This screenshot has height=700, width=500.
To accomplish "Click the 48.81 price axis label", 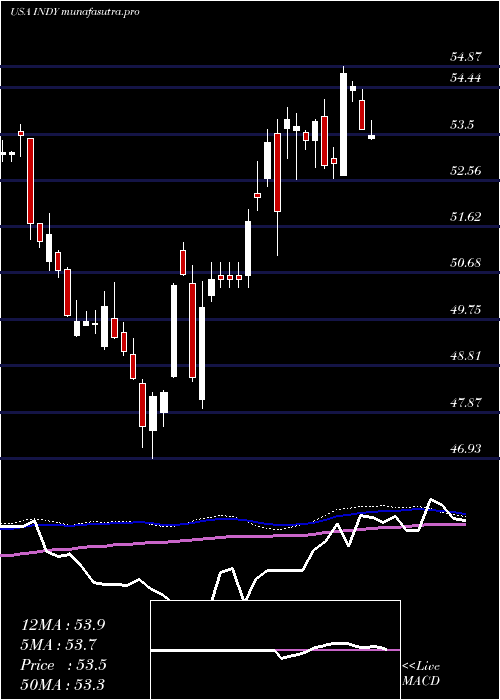I will pyautogui.click(x=466, y=356).
